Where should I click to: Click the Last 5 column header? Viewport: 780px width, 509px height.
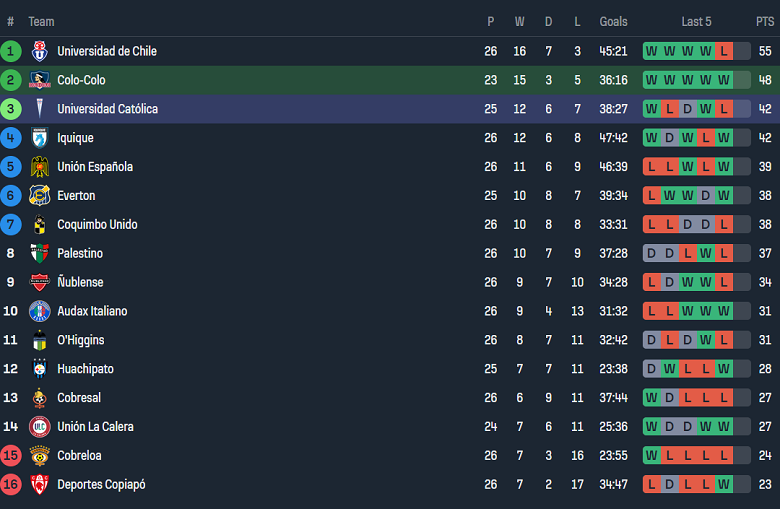point(696,22)
